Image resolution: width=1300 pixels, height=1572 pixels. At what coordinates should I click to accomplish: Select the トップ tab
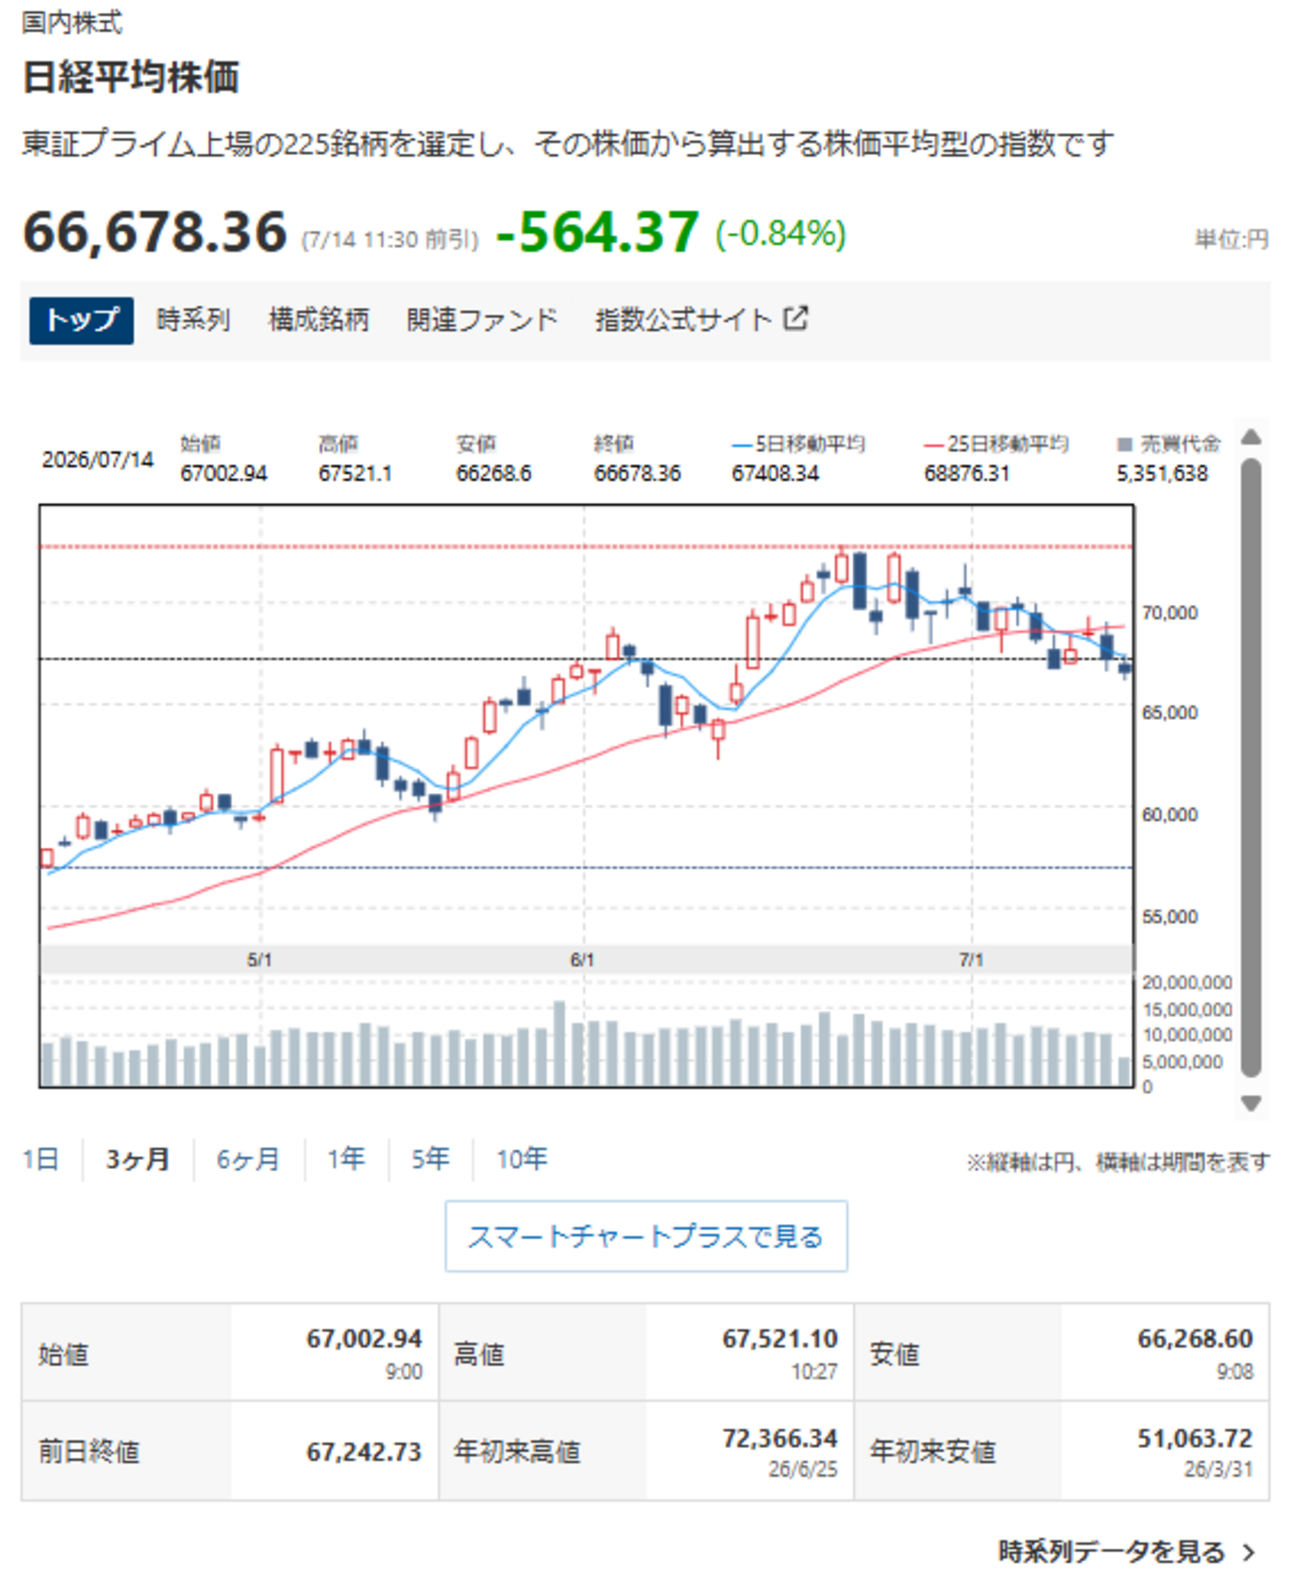[81, 320]
